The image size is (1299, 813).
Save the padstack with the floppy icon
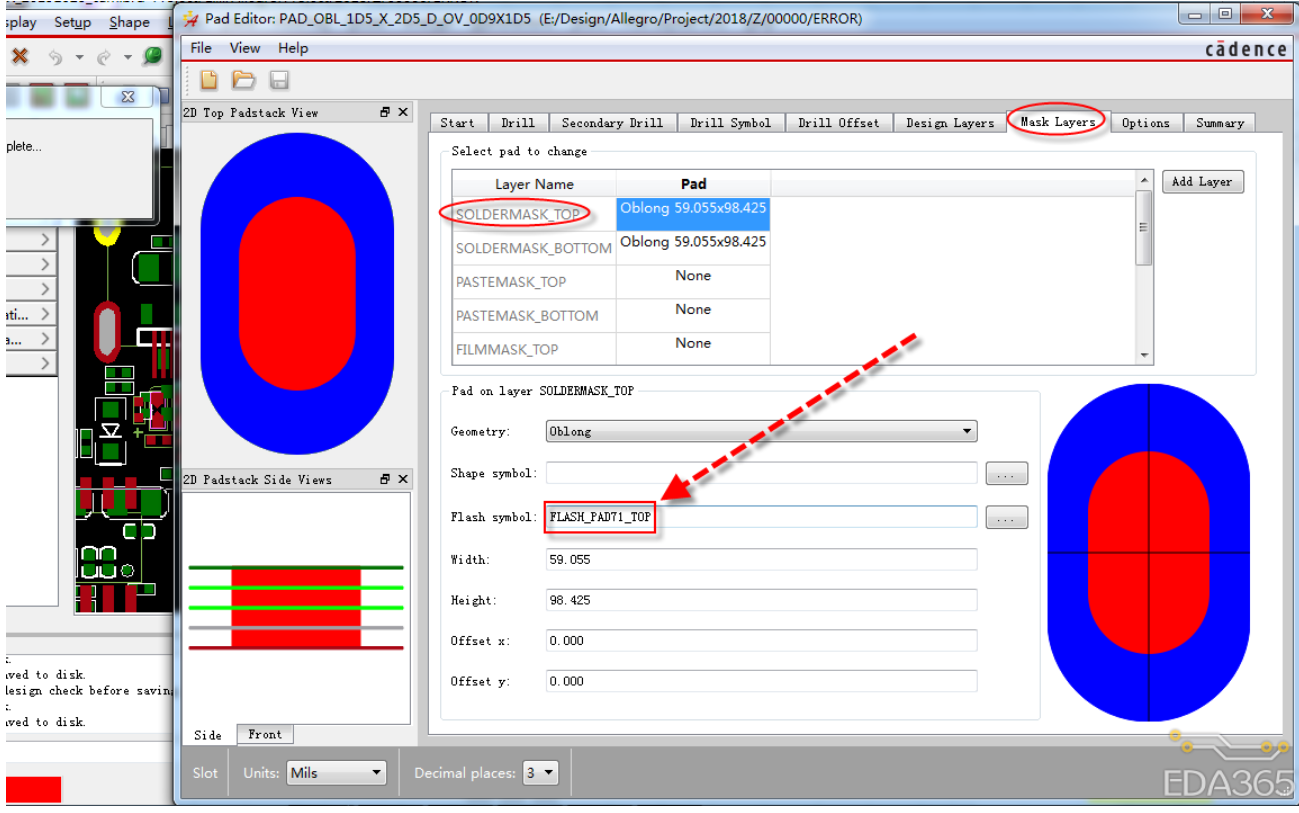coord(279,80)
